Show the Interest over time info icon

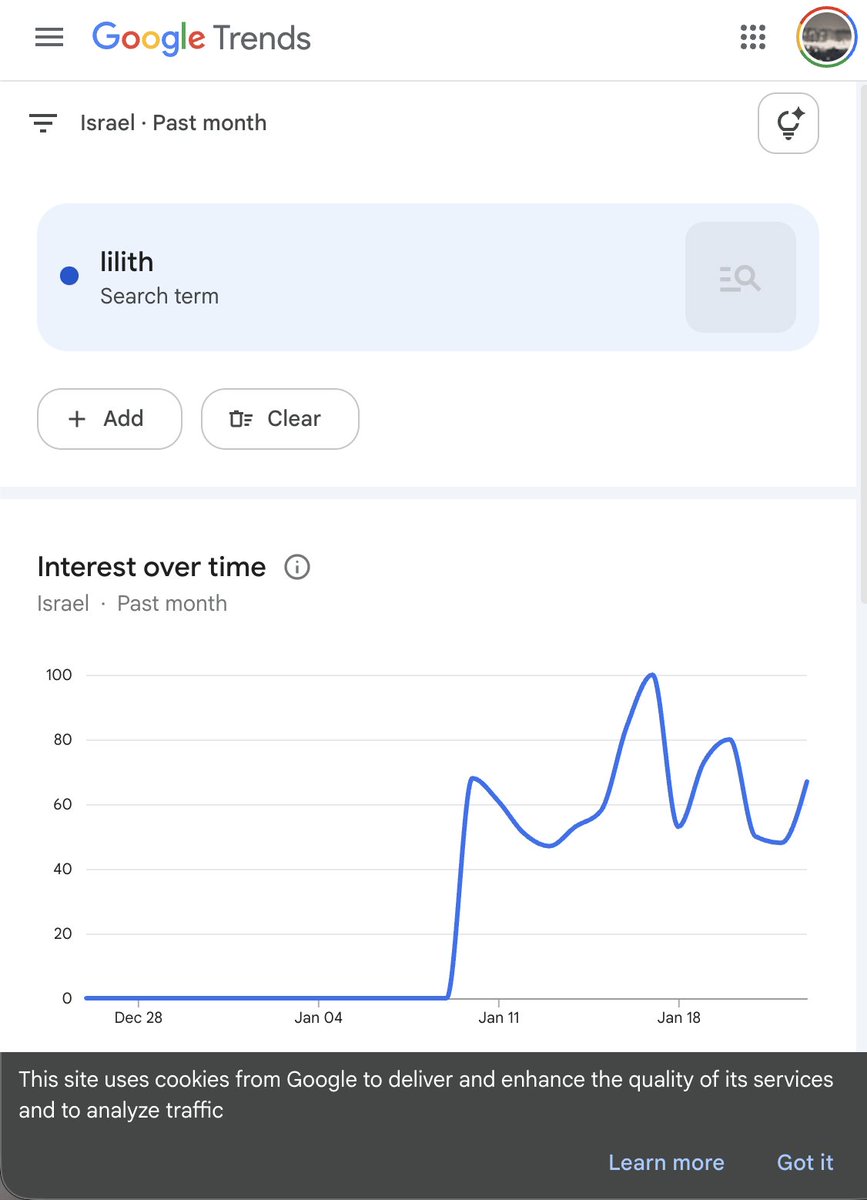[x=297, y=567]
